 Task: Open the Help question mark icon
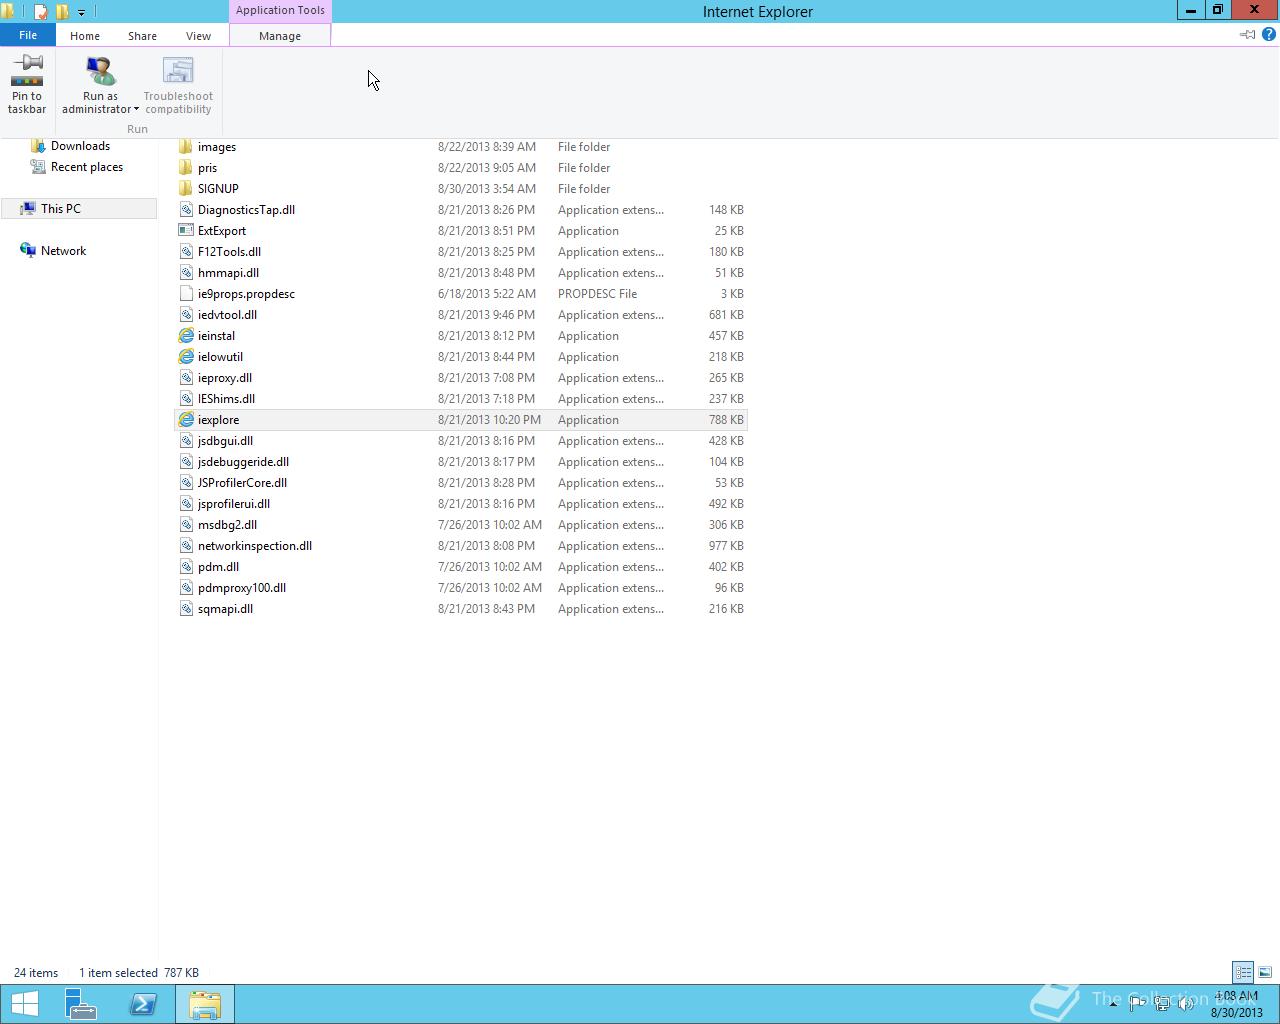pos(1269,34)
